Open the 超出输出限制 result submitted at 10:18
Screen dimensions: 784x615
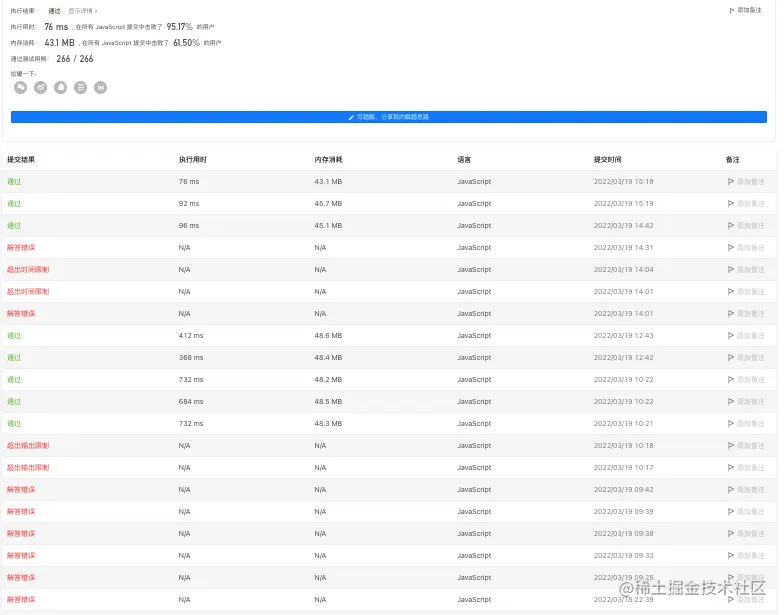(28, 446)
